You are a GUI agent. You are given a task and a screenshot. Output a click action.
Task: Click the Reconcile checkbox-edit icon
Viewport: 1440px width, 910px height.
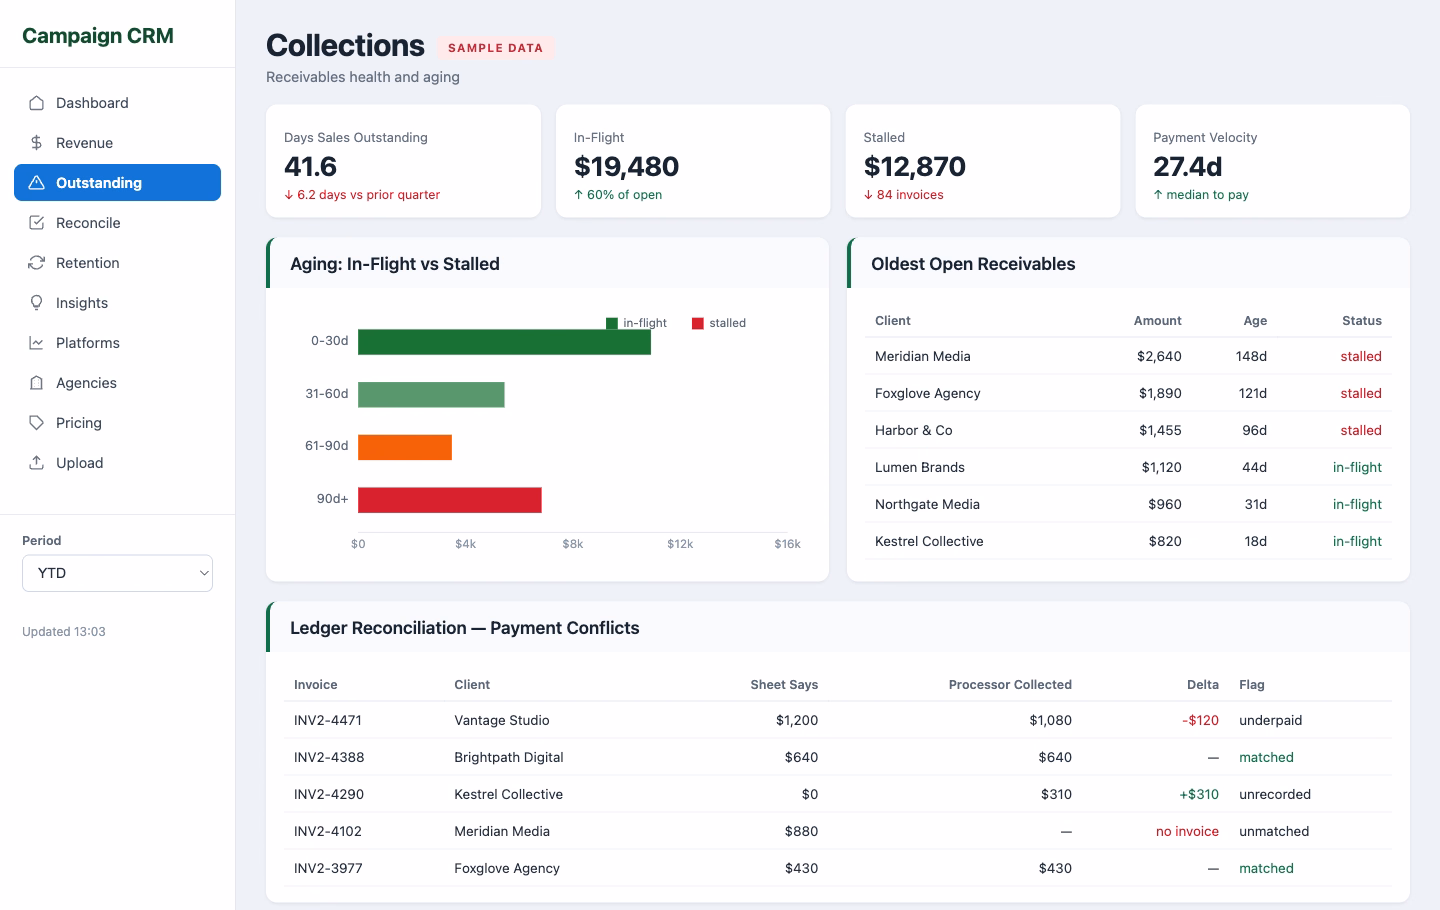(36, 223)
